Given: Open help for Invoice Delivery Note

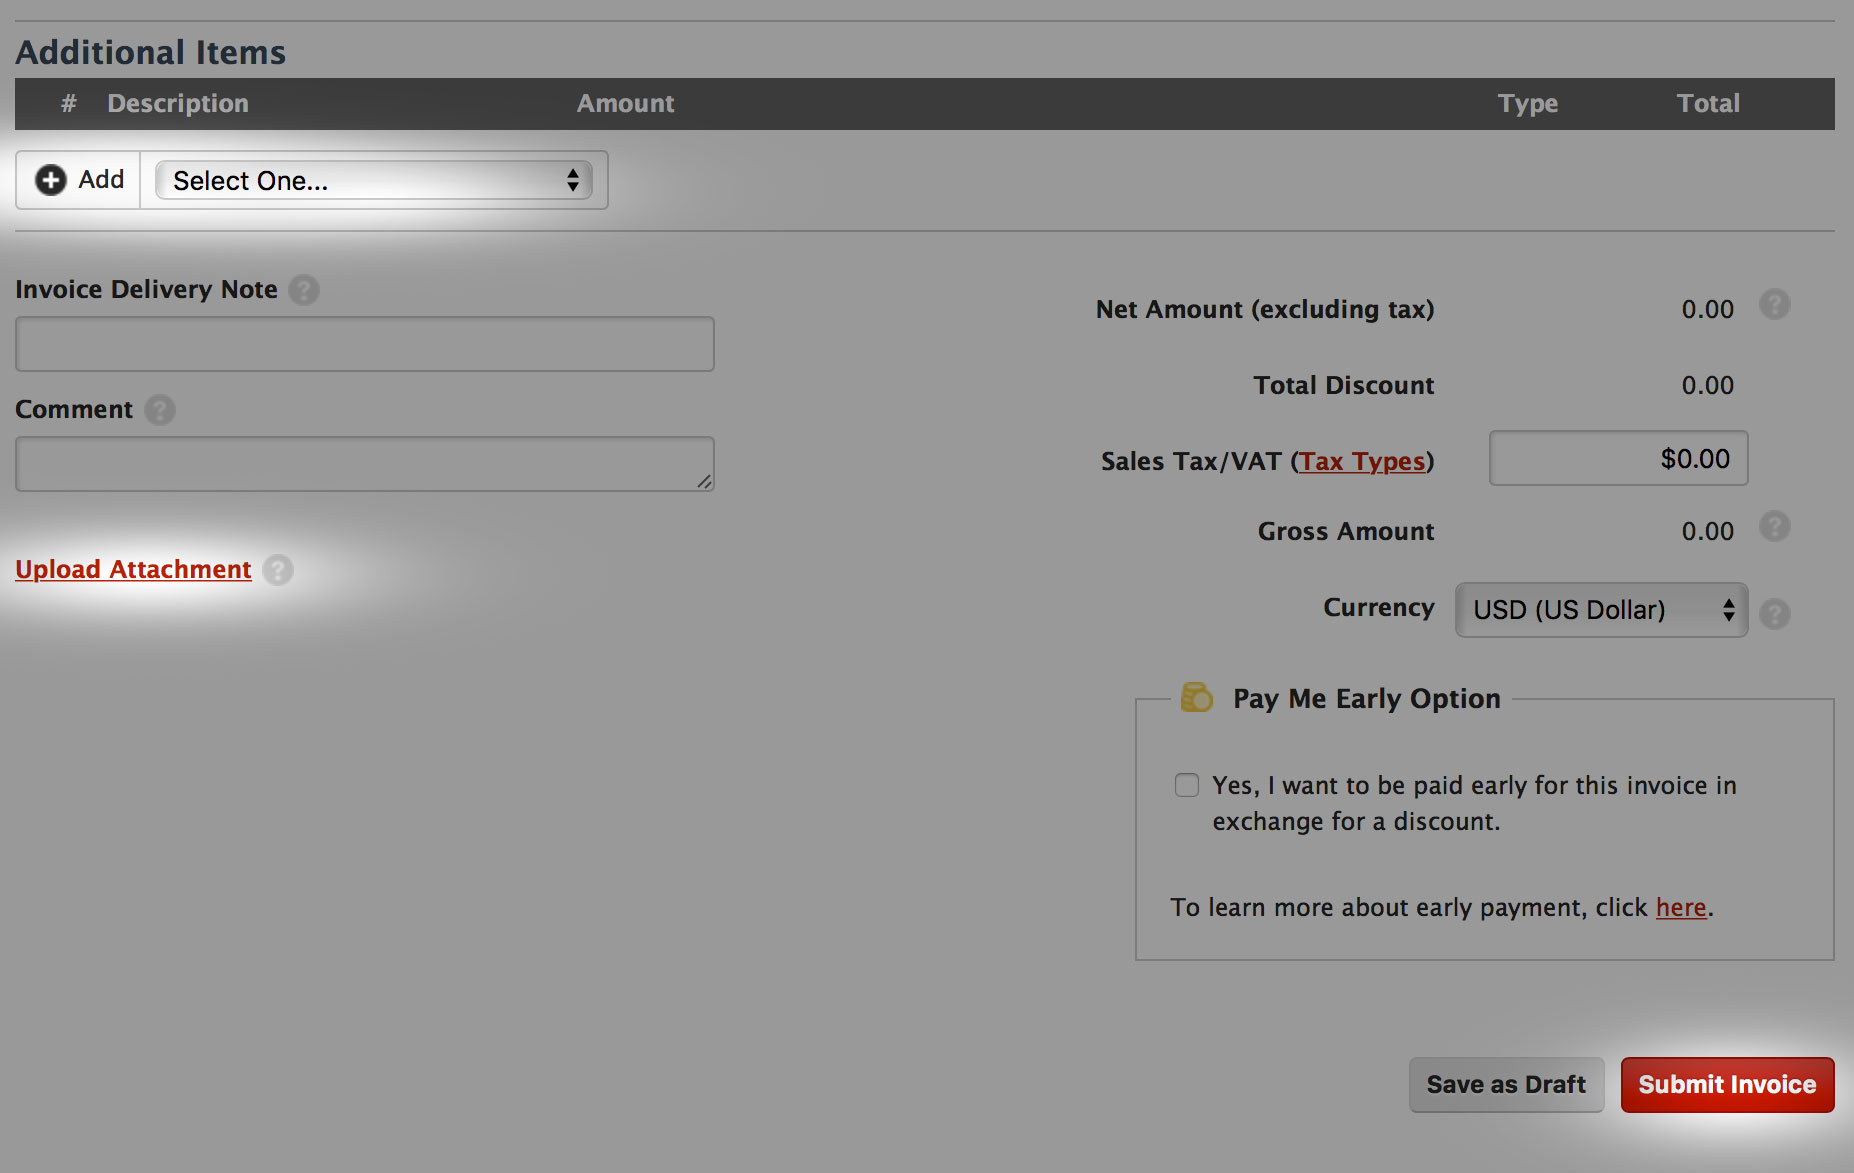Looking at the screenshot, I should (x=304, y=290).
